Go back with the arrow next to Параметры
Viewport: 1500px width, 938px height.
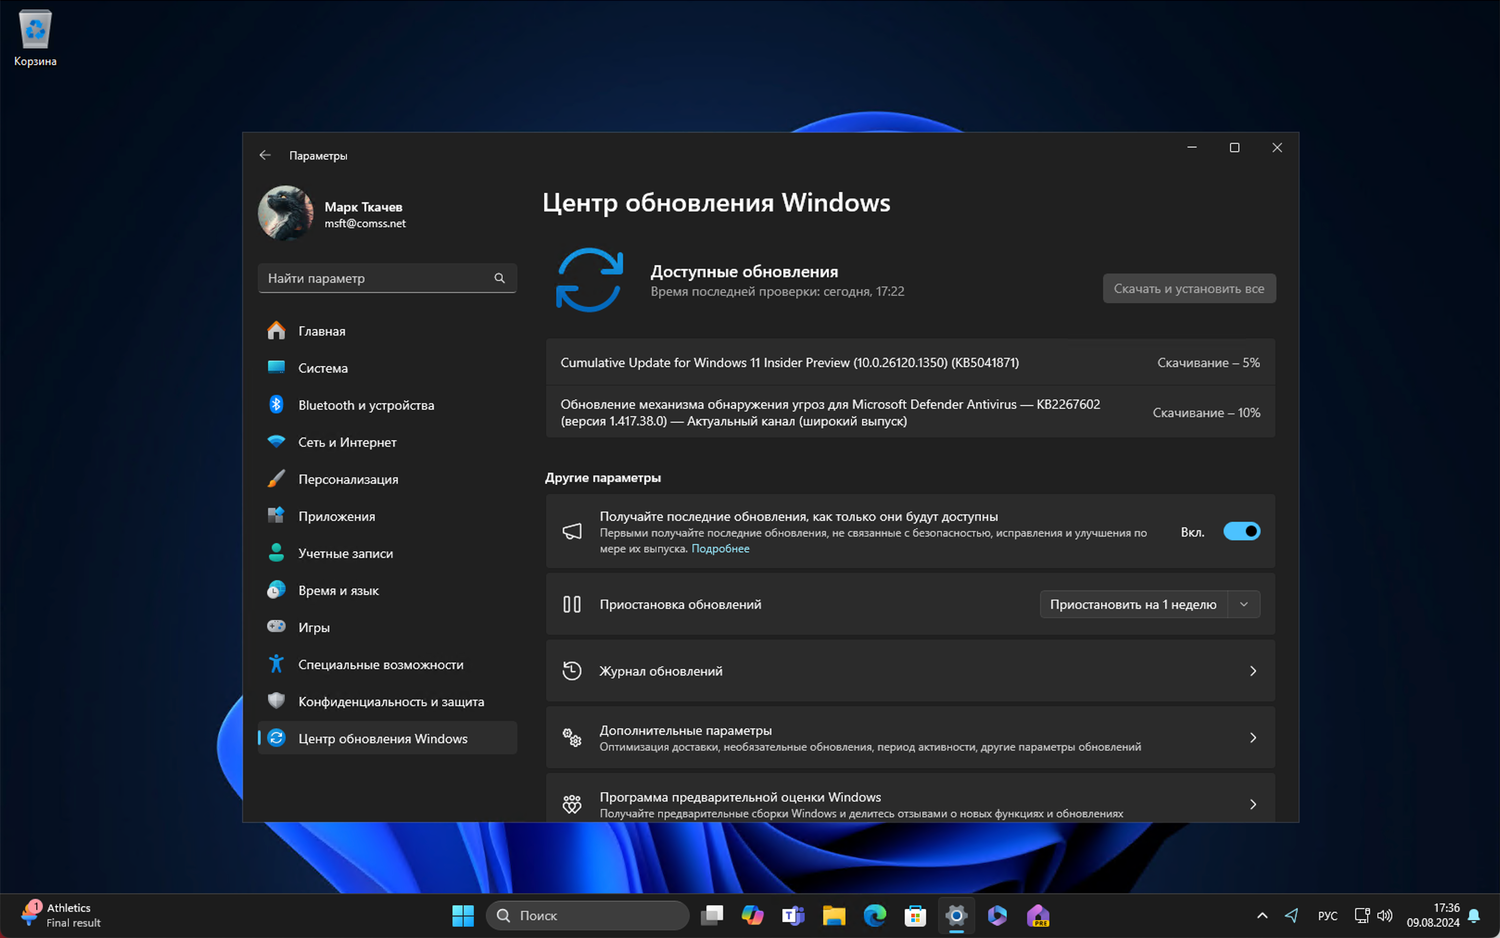pos(265,155)
